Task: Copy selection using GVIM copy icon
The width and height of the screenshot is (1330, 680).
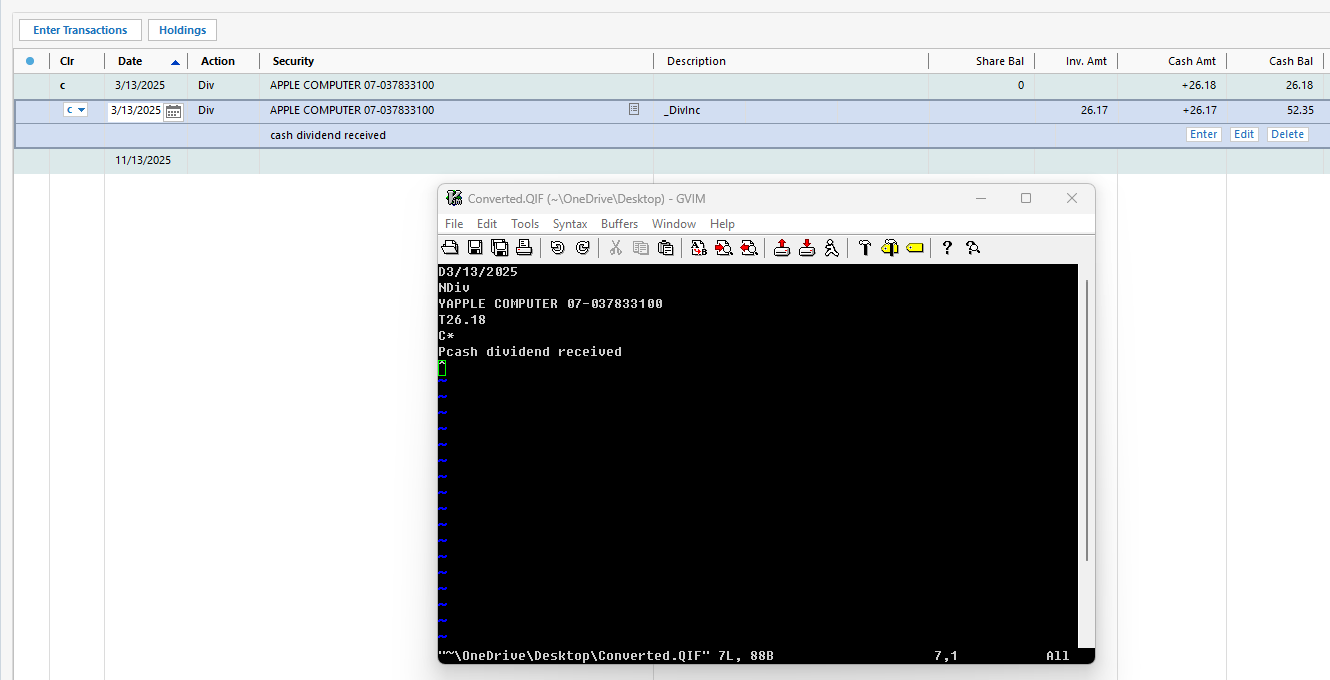Action: click(x=641, y=248)
